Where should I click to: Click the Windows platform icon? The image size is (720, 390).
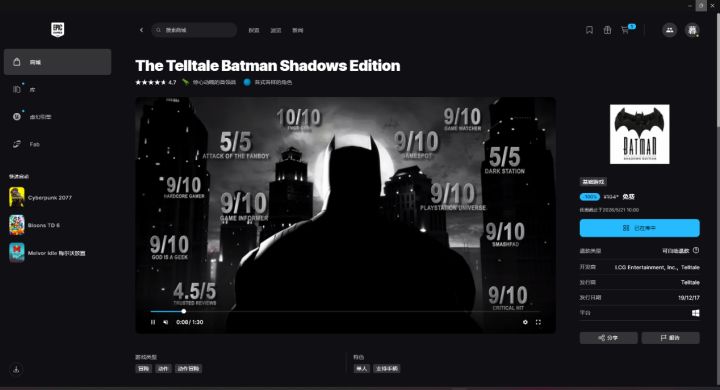point(696,313)
